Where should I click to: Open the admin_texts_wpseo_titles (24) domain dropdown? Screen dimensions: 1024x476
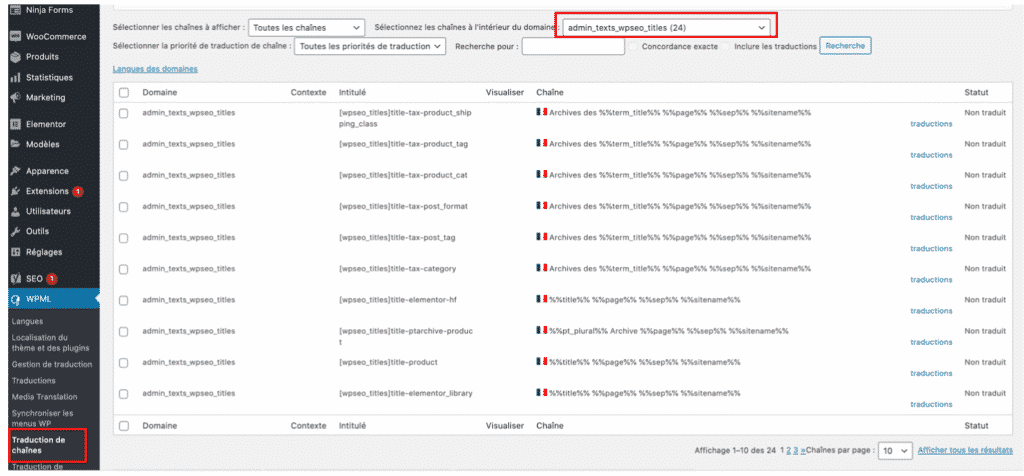coord(667,28)
